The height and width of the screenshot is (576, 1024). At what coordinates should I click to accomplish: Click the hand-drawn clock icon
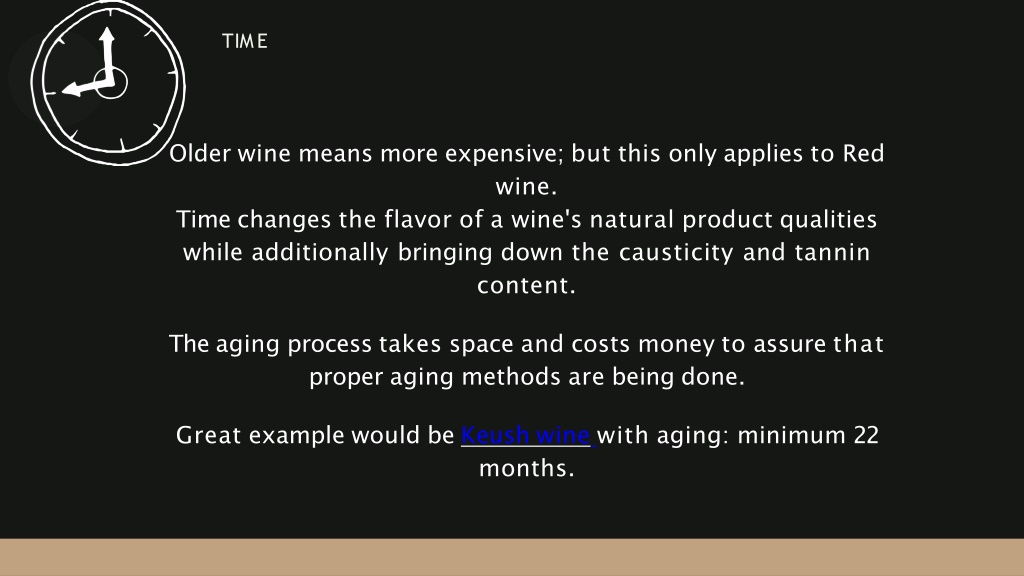108,82
